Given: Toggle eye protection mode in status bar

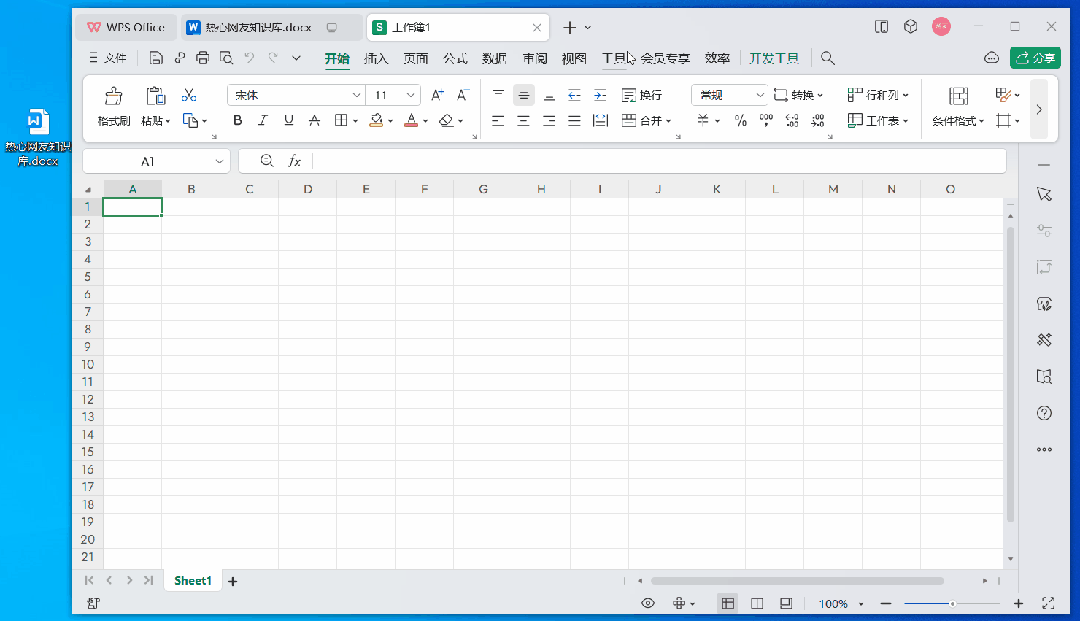Looking at the screenshot, I should tap(648, 603).
